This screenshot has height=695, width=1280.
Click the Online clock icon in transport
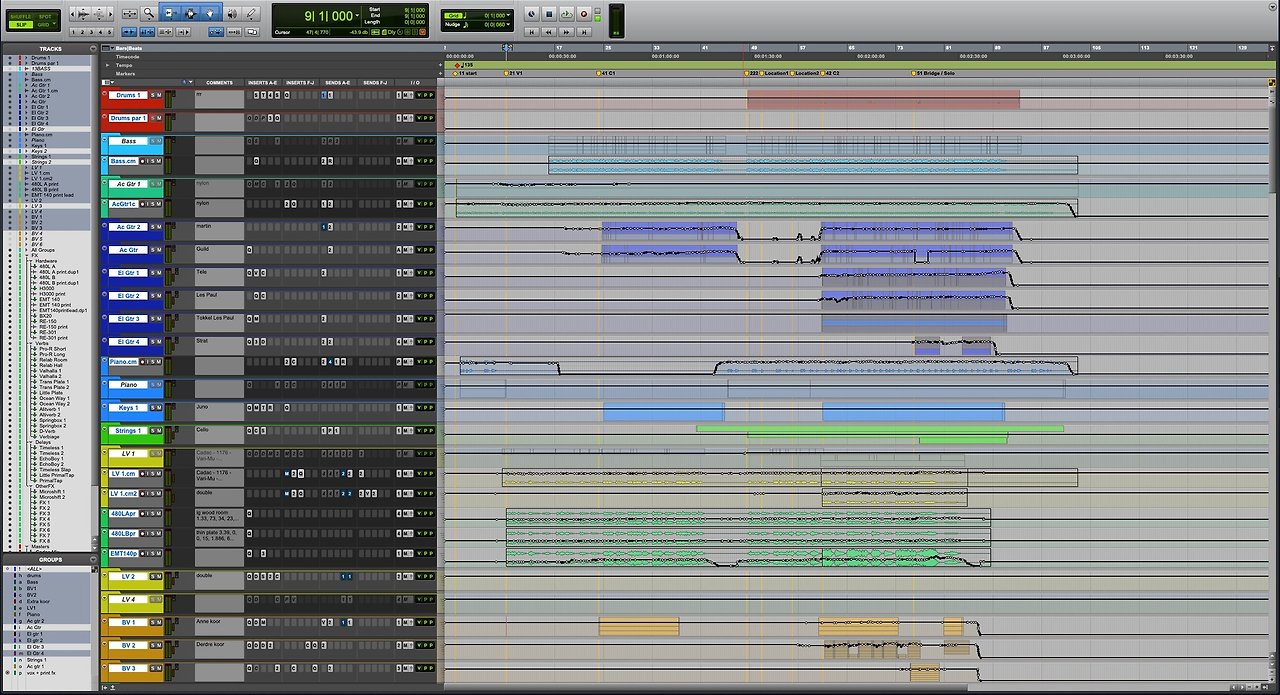pyautogui.click(x=532, y=14)
